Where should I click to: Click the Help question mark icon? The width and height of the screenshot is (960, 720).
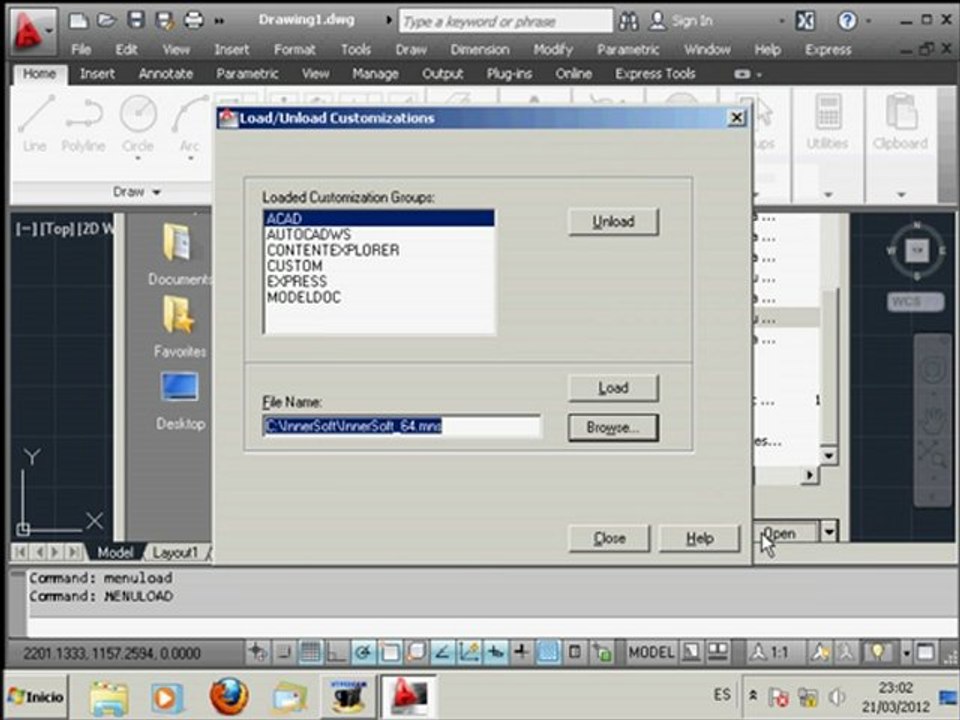tap(847, 21)
